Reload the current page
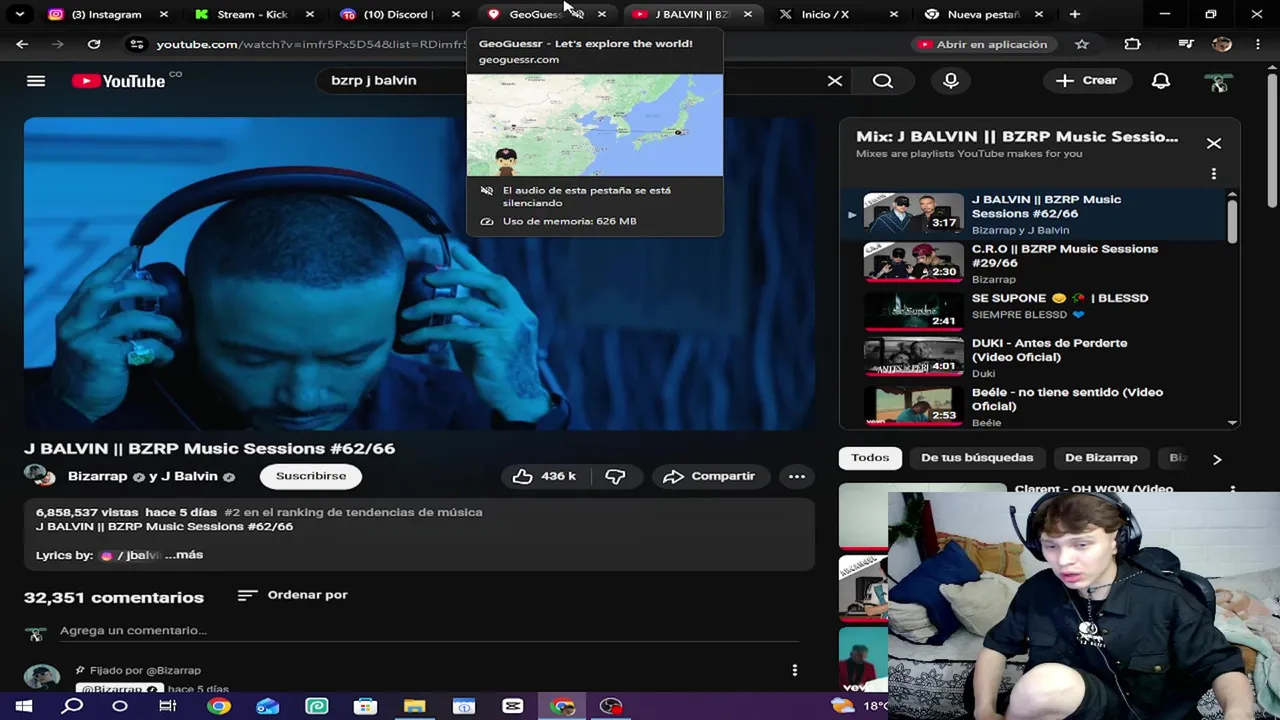 pyautogui.click(x=94, y=44)
